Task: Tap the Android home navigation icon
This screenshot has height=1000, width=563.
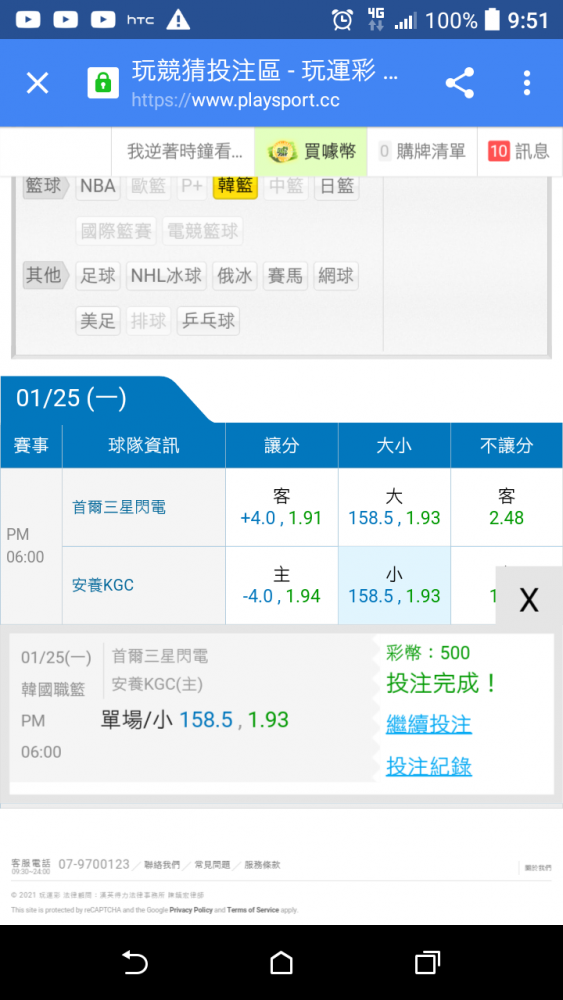Action: (x=281, y=962)
